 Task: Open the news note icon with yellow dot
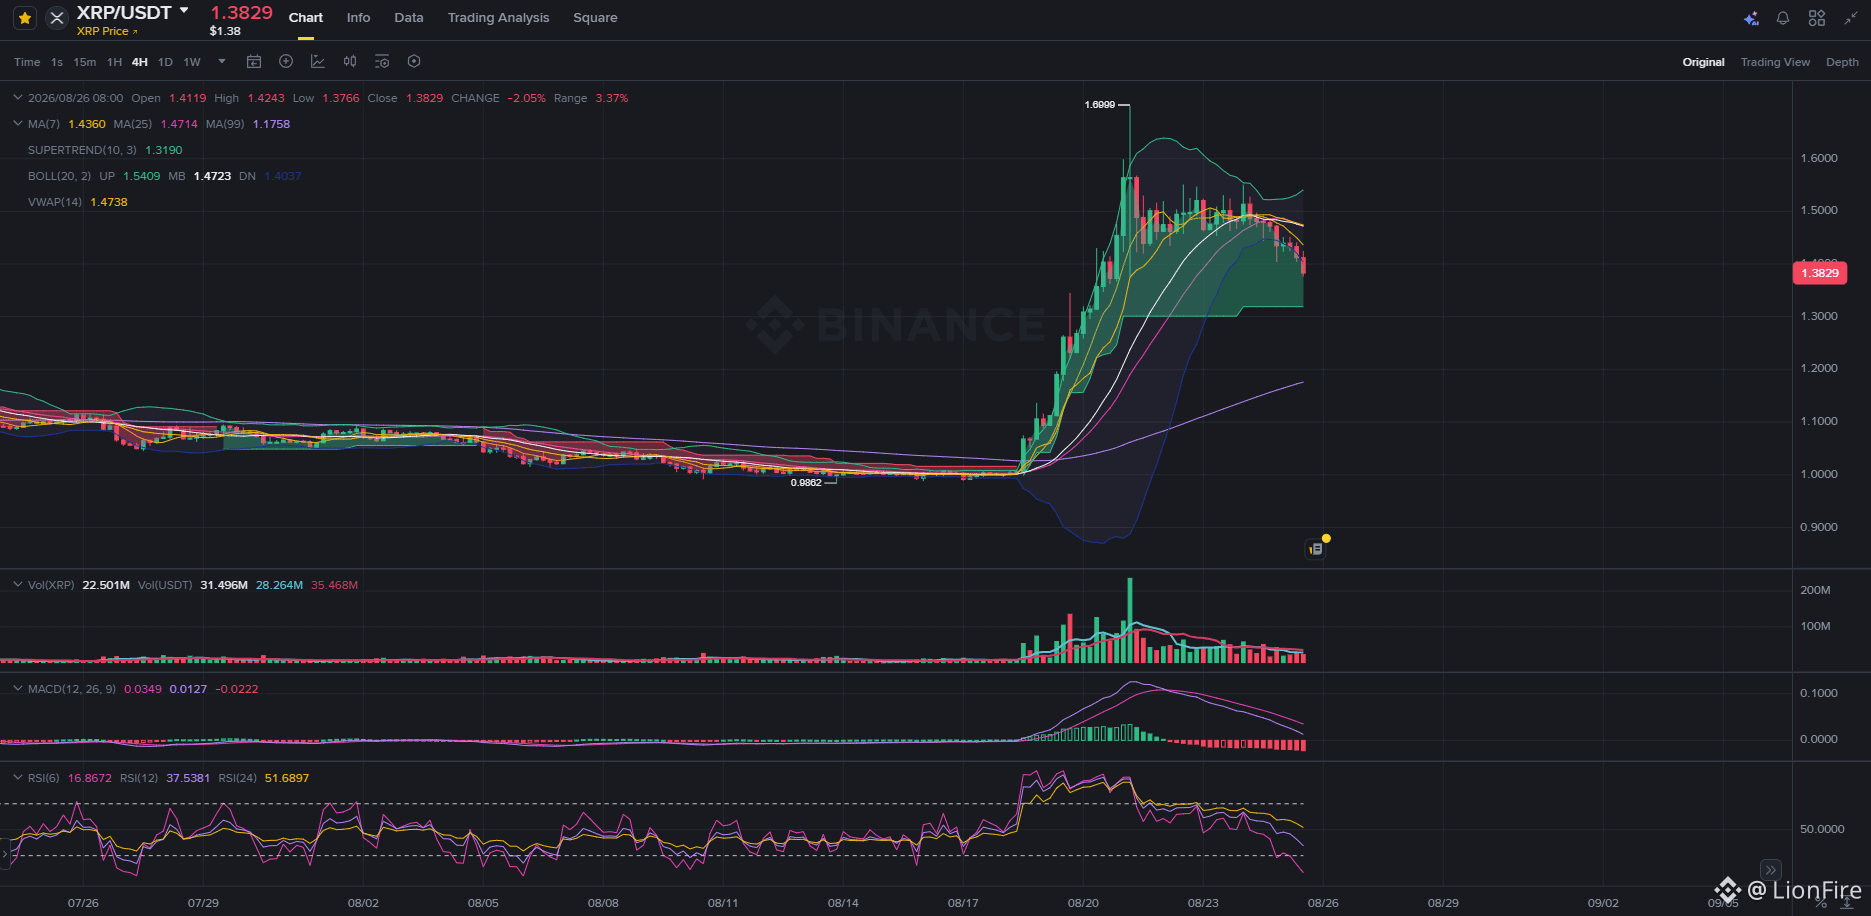pos(1316,548)
